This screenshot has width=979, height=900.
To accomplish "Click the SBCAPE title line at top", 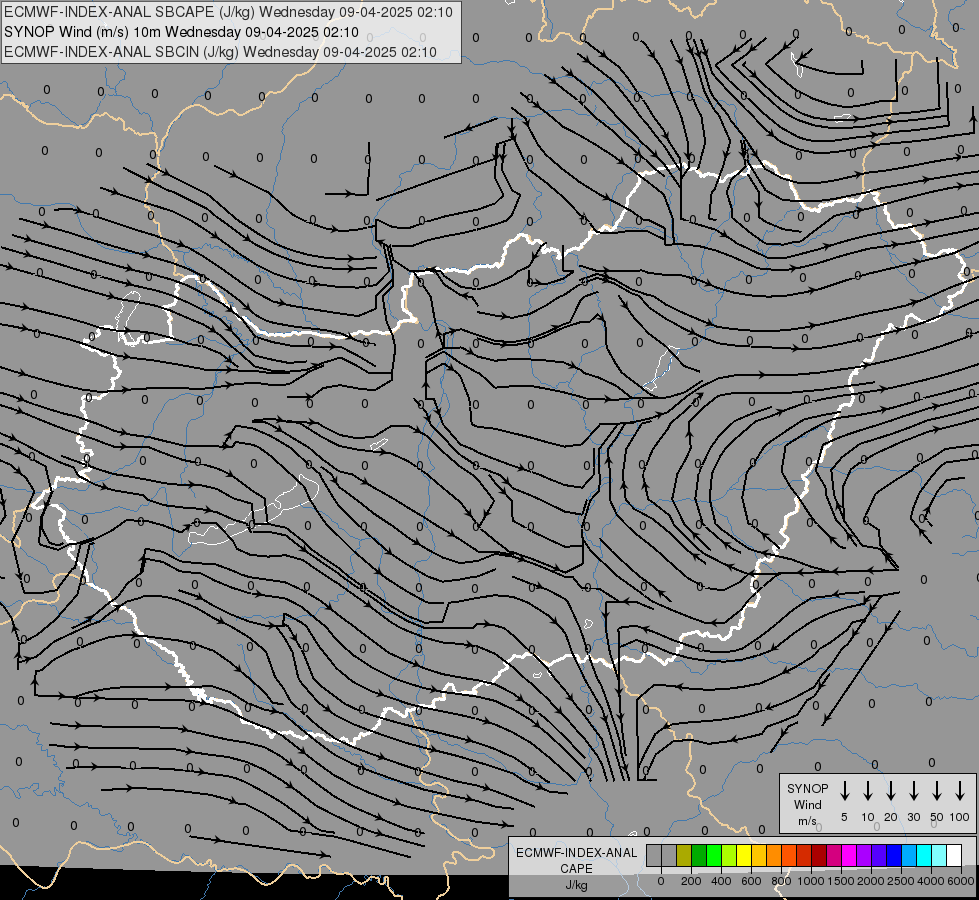I will click(x=228, y=12).
